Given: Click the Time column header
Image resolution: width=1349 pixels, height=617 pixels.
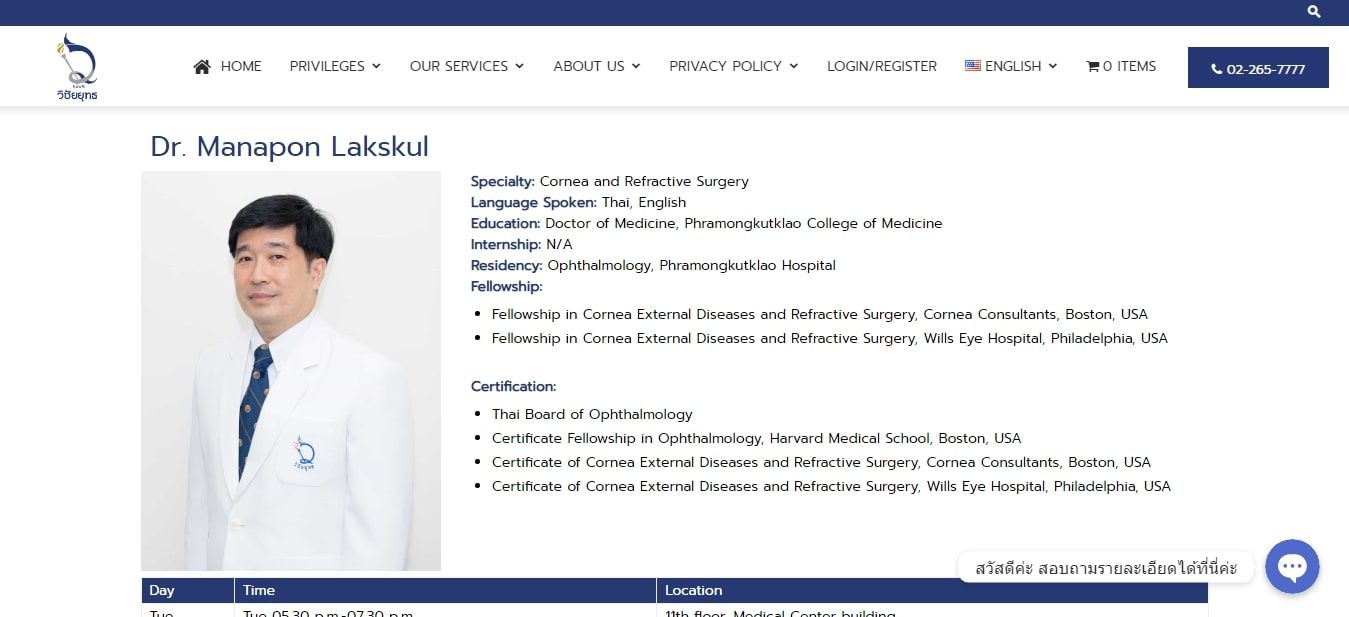Looking at the screenshot, I should click(259, 590).
